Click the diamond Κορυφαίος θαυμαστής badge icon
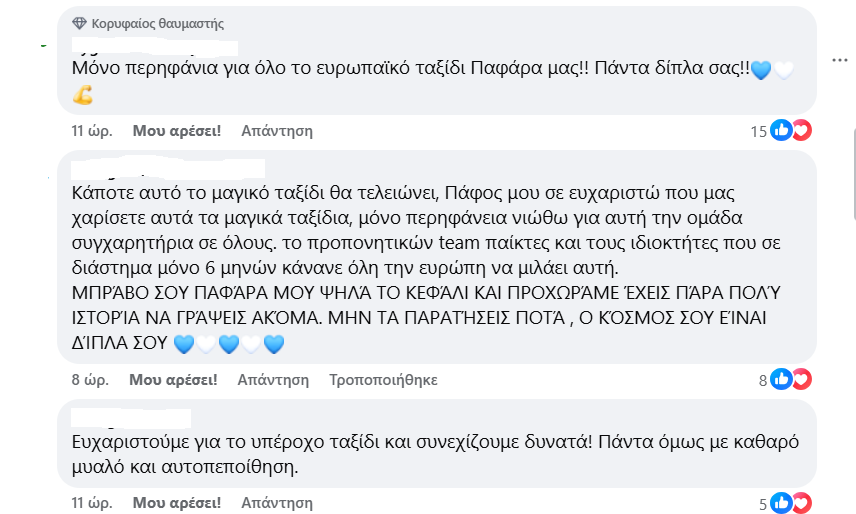This screenshot has width=856, height=514. click(79, 23)
